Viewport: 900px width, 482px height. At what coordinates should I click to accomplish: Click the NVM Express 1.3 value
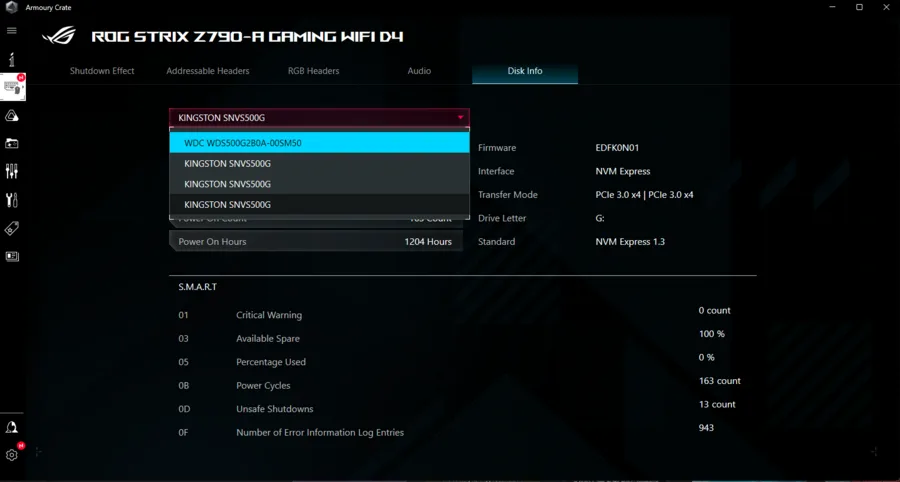630,242
